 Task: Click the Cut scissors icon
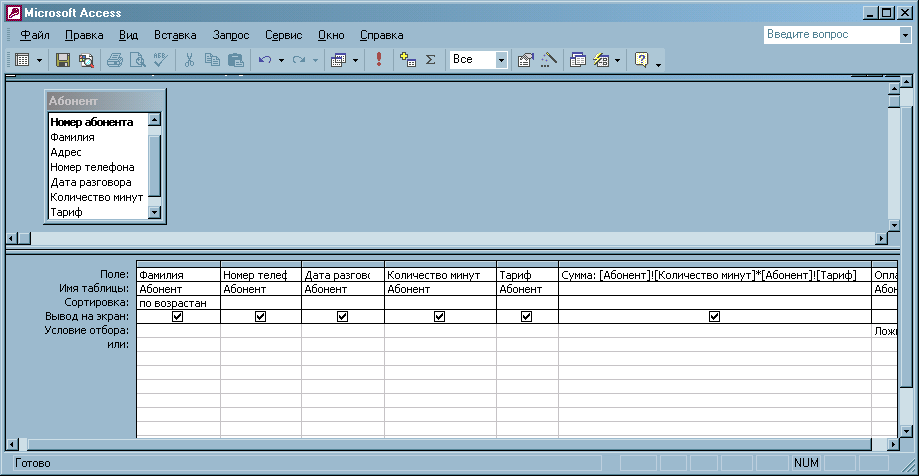189,60
